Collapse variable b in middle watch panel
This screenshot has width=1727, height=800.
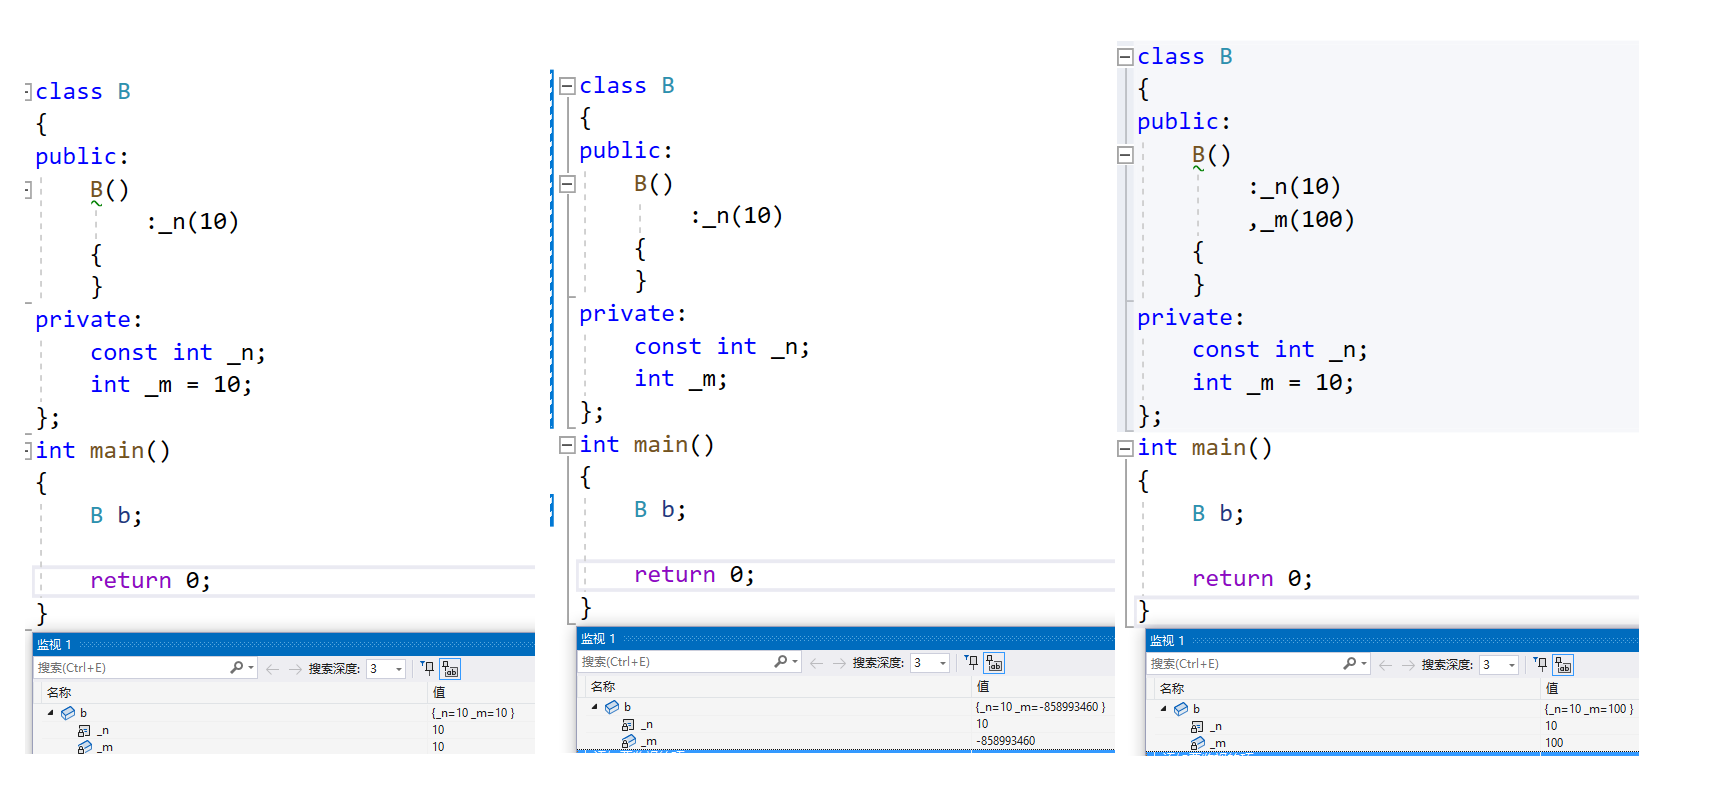[x=595, y=707]
